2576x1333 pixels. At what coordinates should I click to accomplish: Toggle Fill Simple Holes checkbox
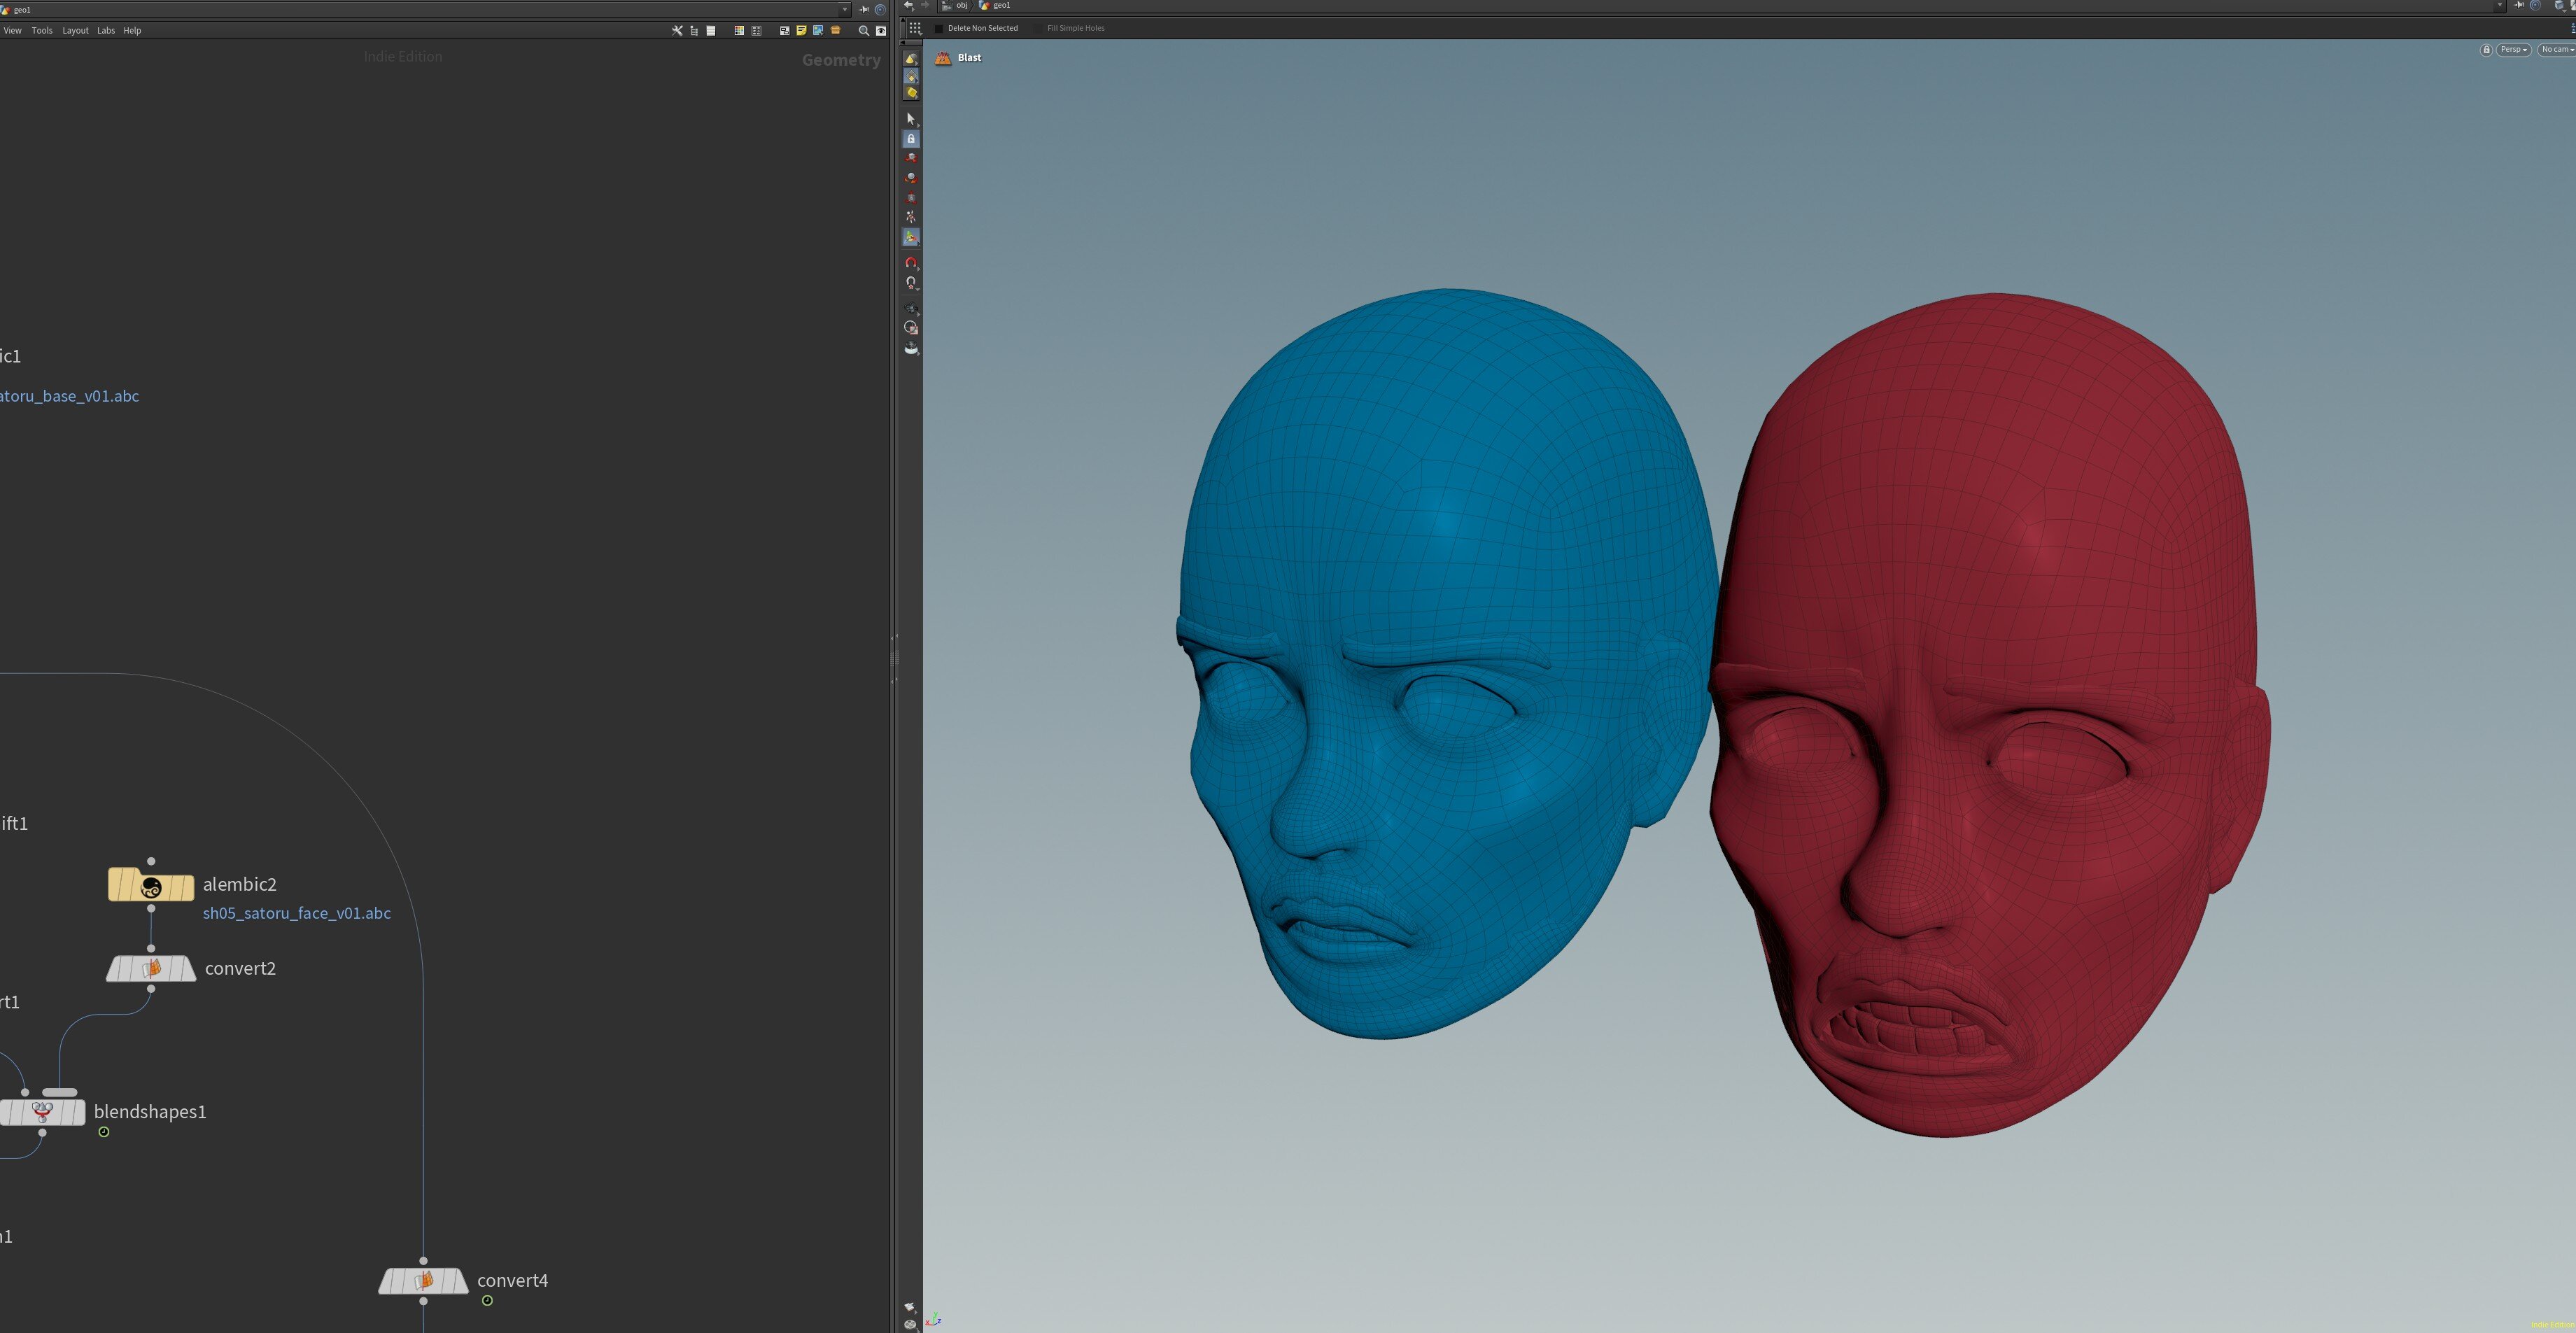click(x=1038, y=28)
